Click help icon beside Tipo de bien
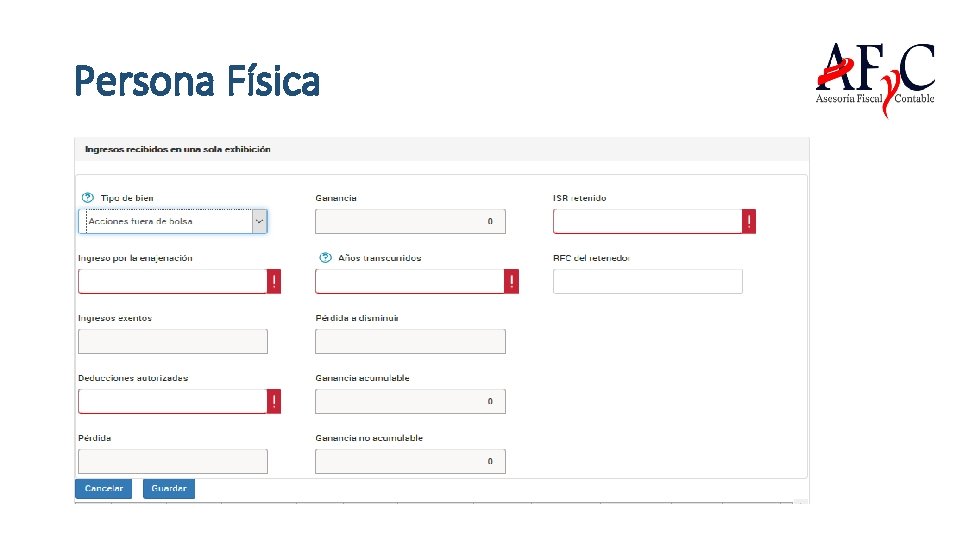This screenshot has height=540, width=960. [87, 198]
